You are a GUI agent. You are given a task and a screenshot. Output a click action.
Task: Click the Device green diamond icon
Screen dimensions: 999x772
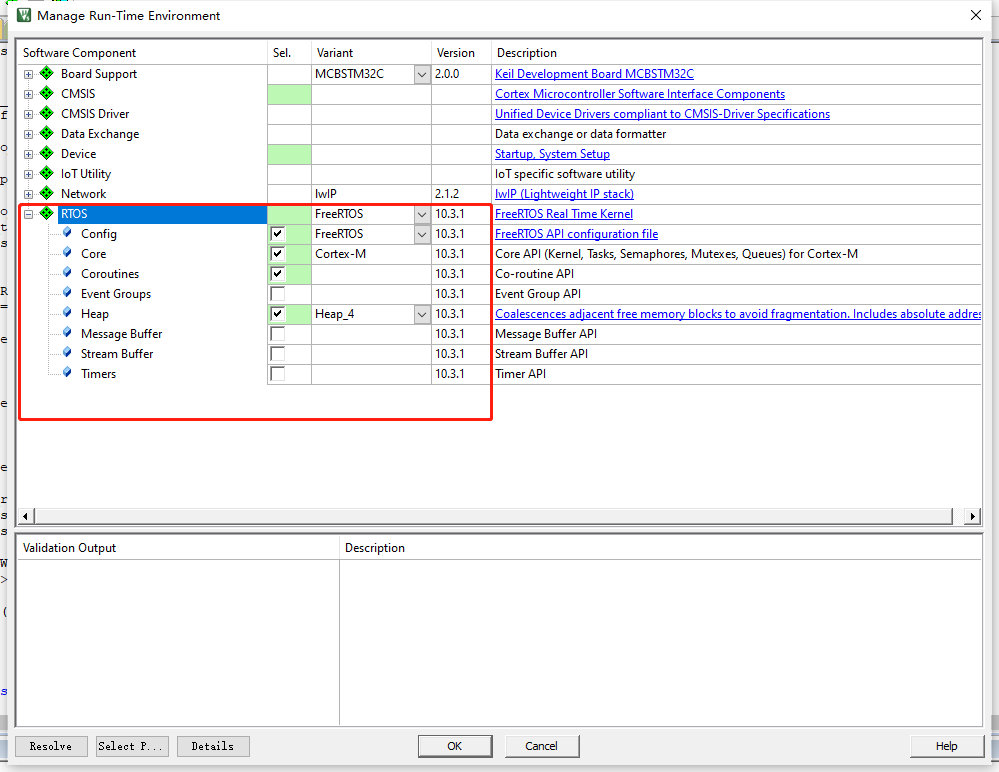coord(47,154)
